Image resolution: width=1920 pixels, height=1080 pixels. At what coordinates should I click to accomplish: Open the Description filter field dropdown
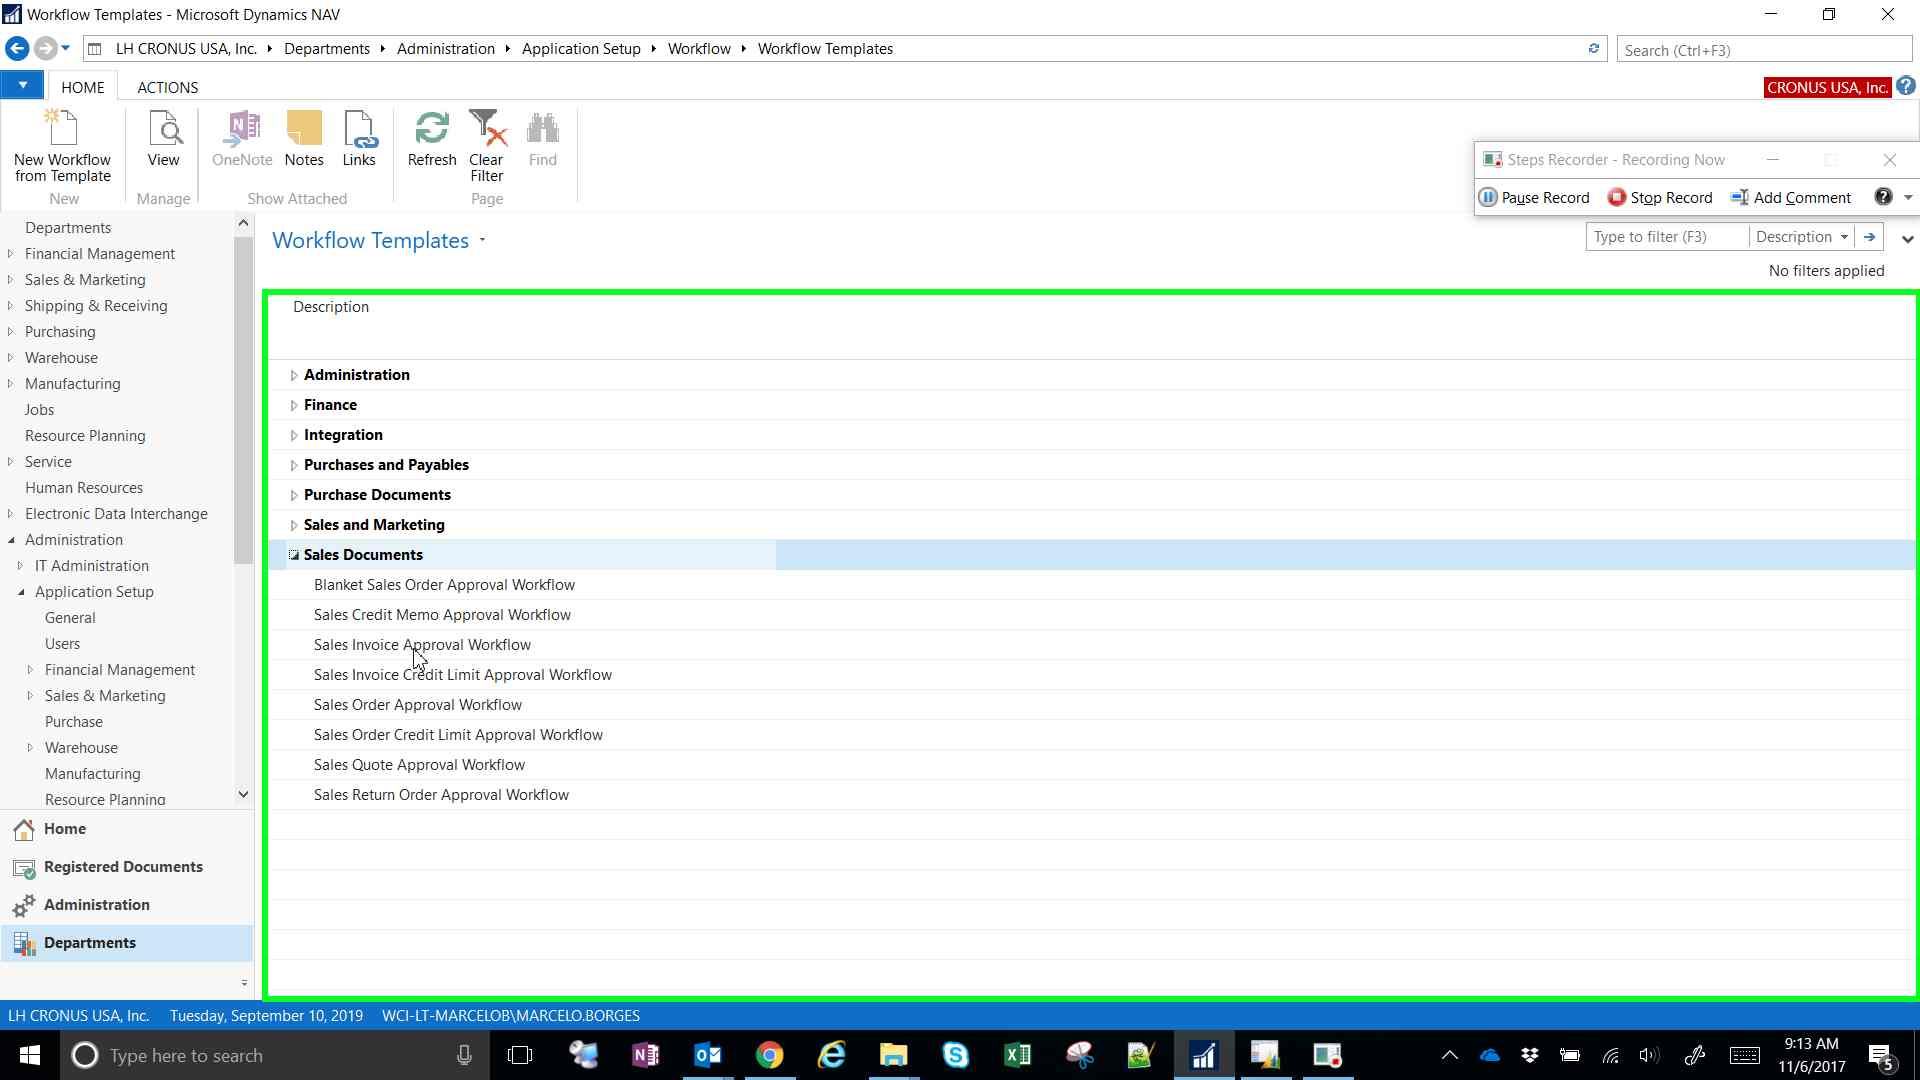point(1843,237)
